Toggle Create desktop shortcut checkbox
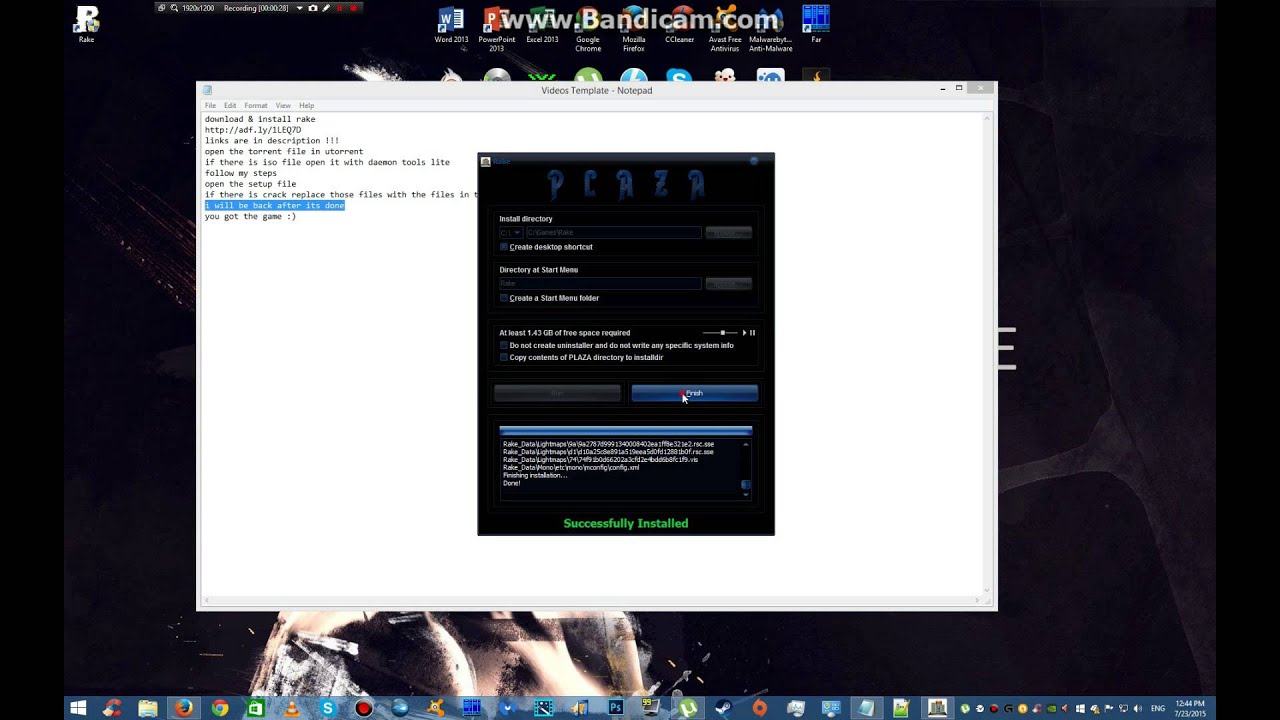This screenshot has height=720, width=1280. coord(504,247)
